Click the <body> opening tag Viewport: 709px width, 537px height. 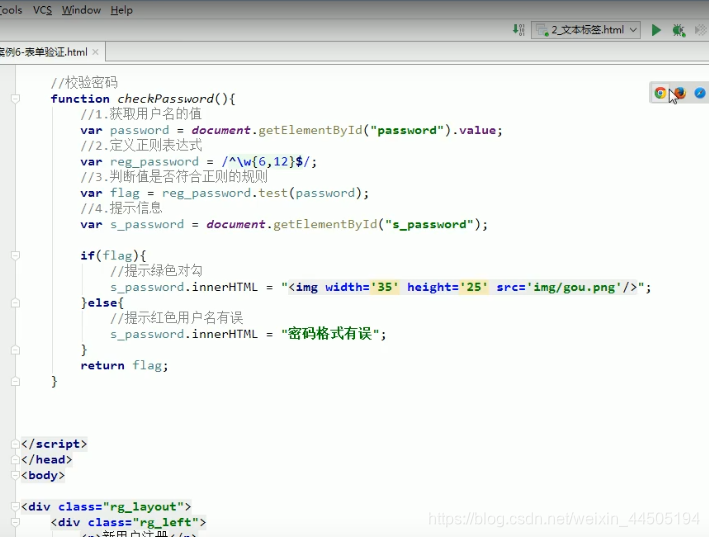[x=43, y=476]
